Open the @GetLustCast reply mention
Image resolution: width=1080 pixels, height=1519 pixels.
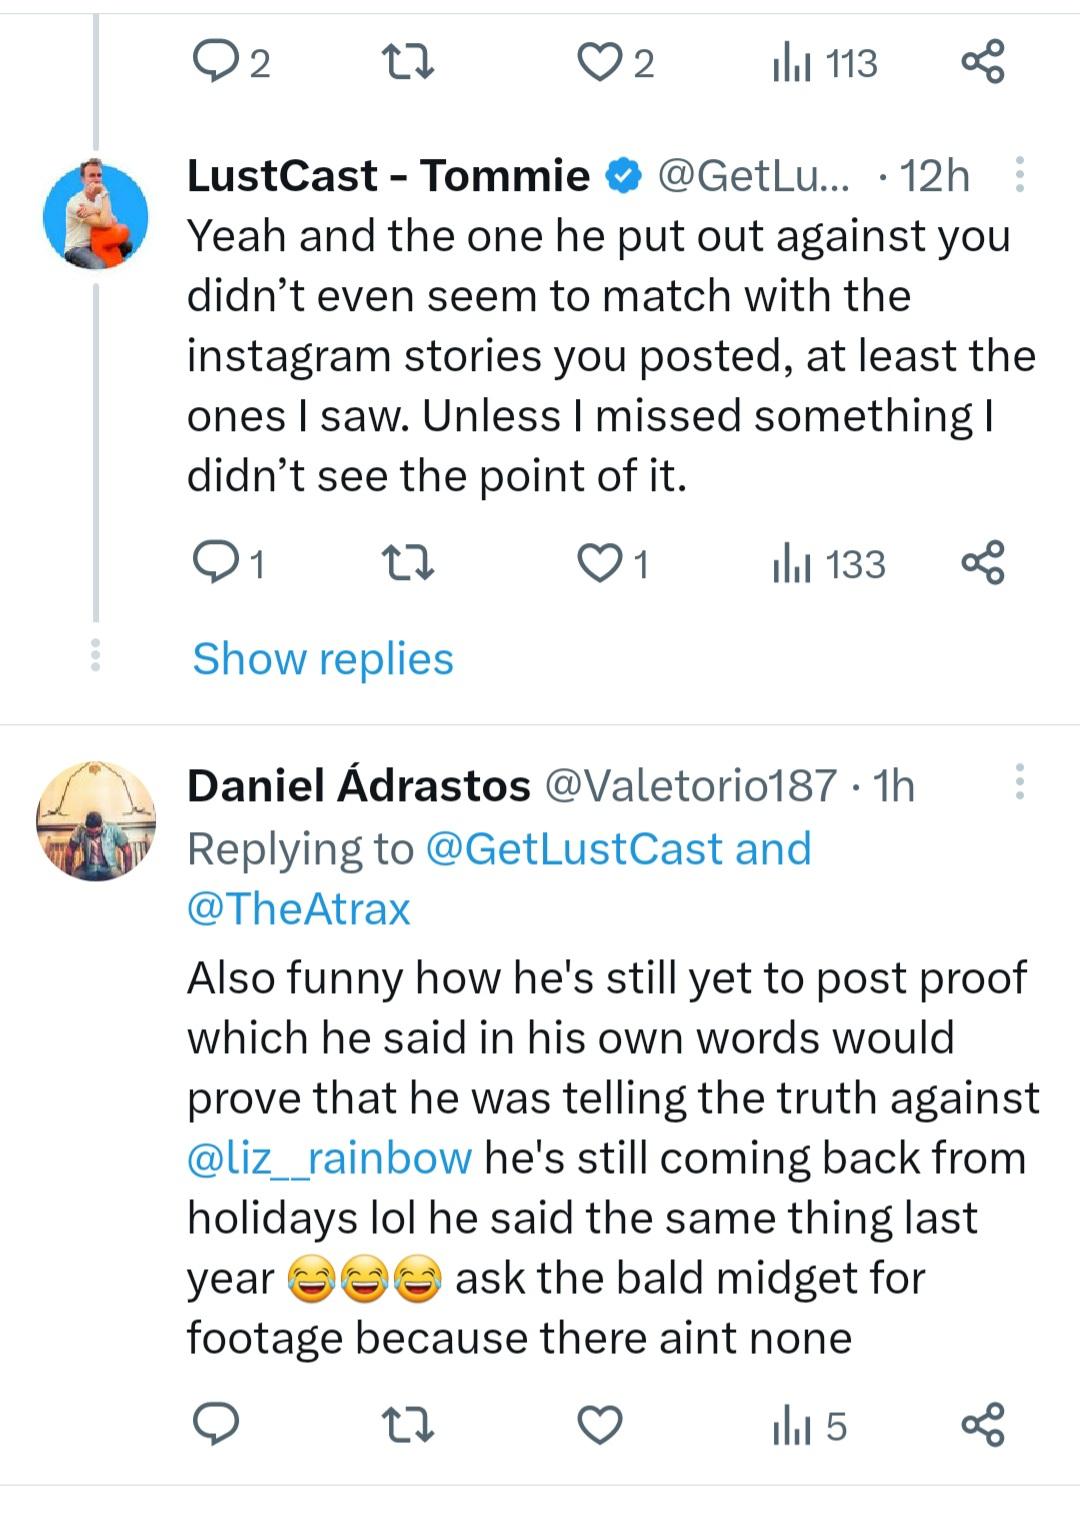pyautogui.click(x=574, y=849)
